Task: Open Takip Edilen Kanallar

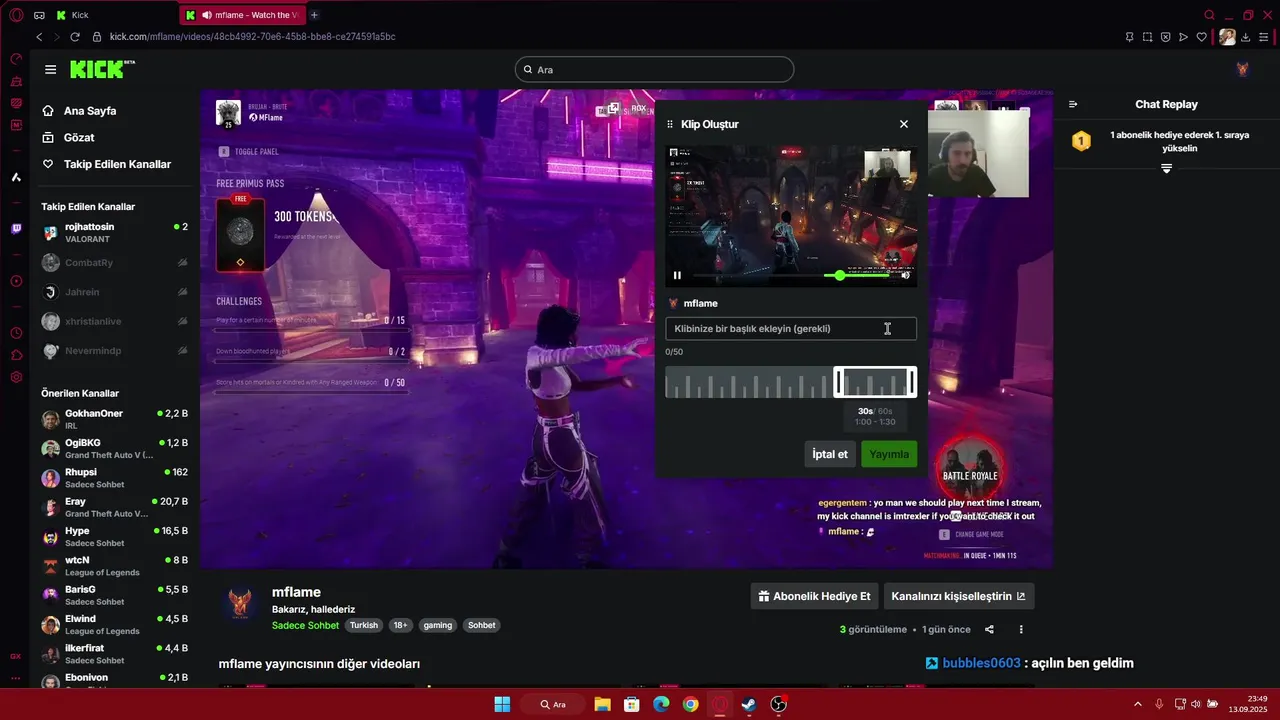Action: [117, 164]
